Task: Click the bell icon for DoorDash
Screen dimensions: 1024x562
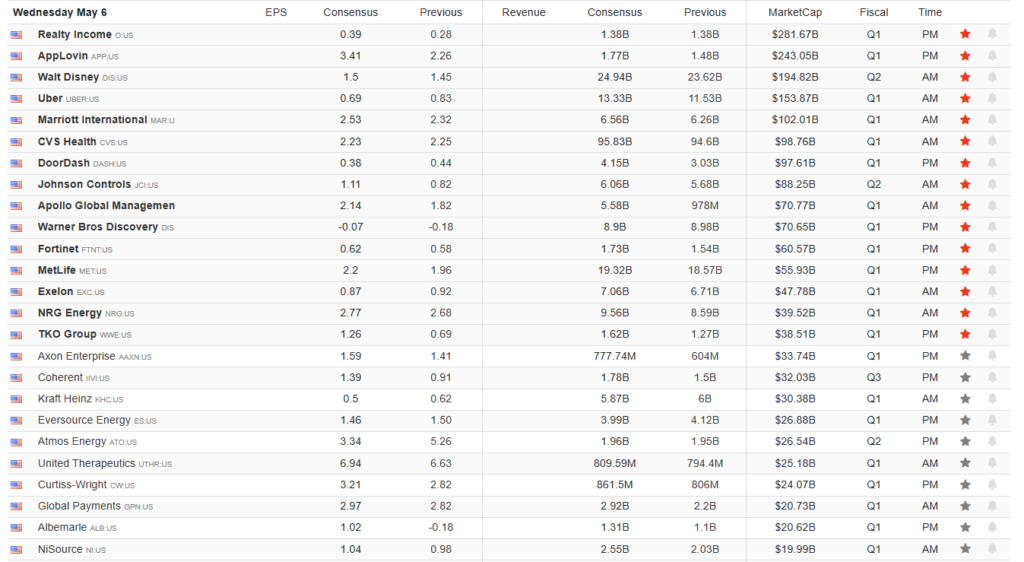Action: pos(992,163)
